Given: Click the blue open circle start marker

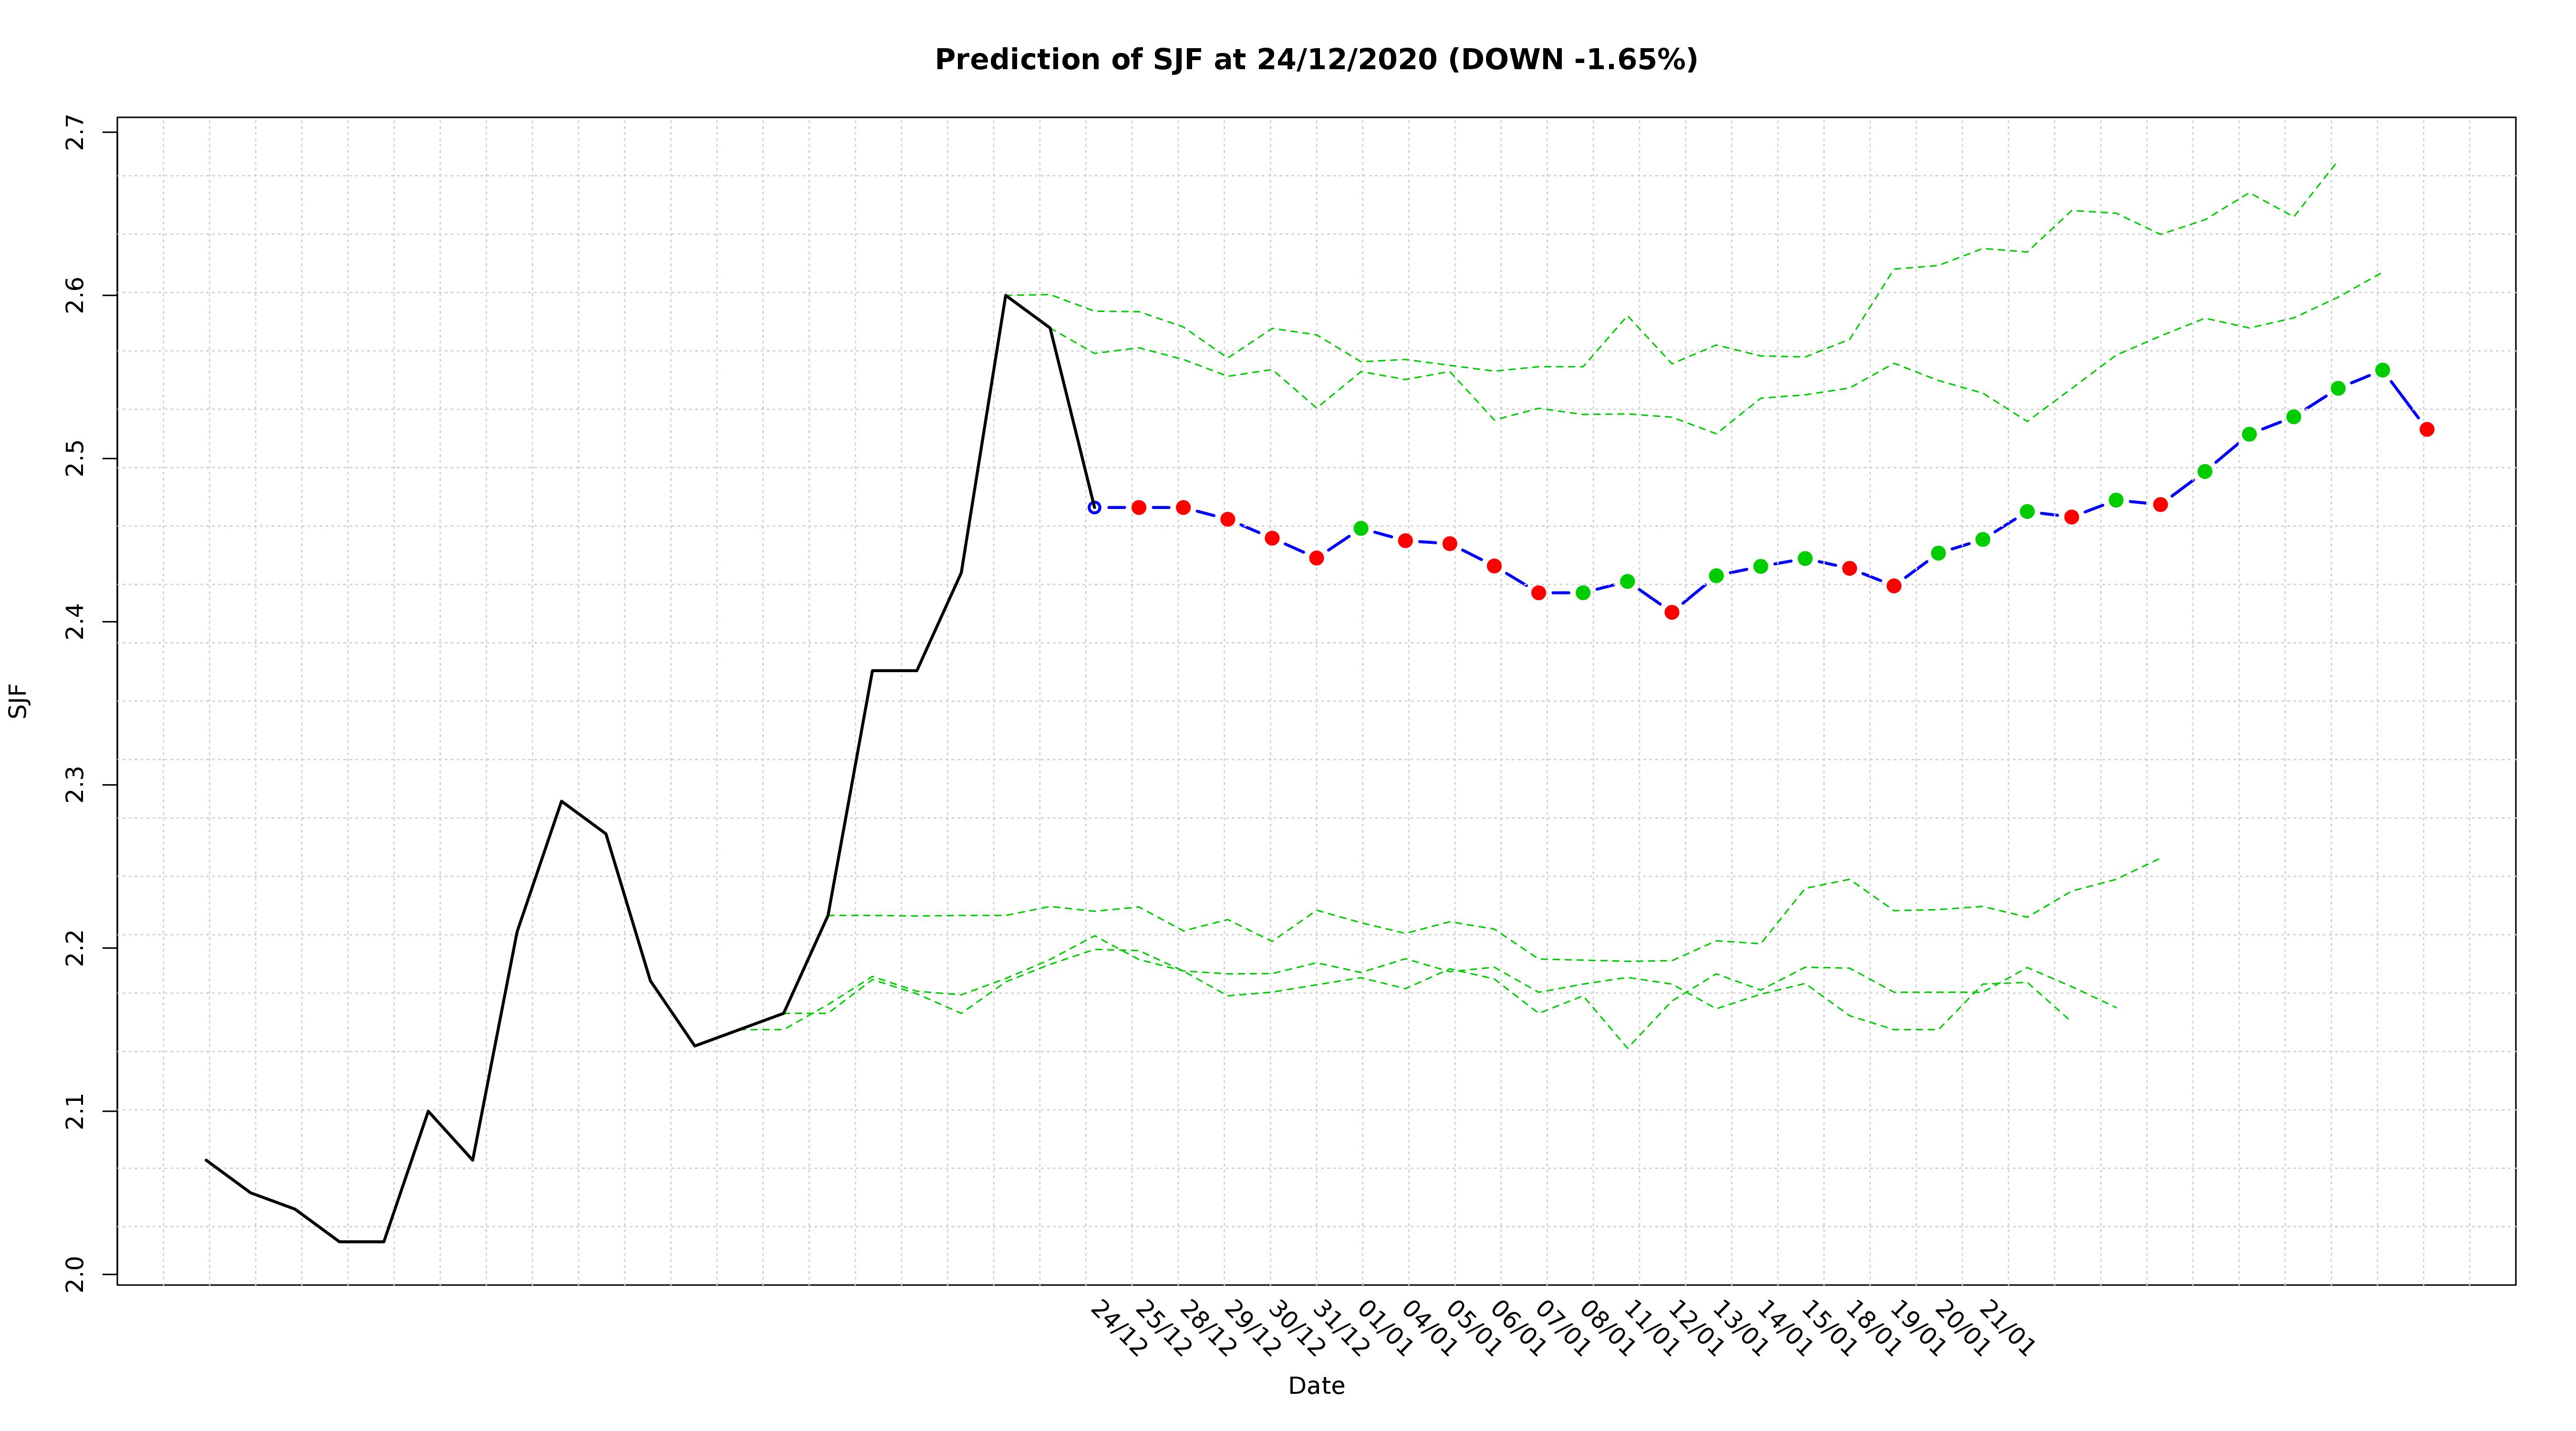Looking at the screenshot, I should (x=1094, y=507).
